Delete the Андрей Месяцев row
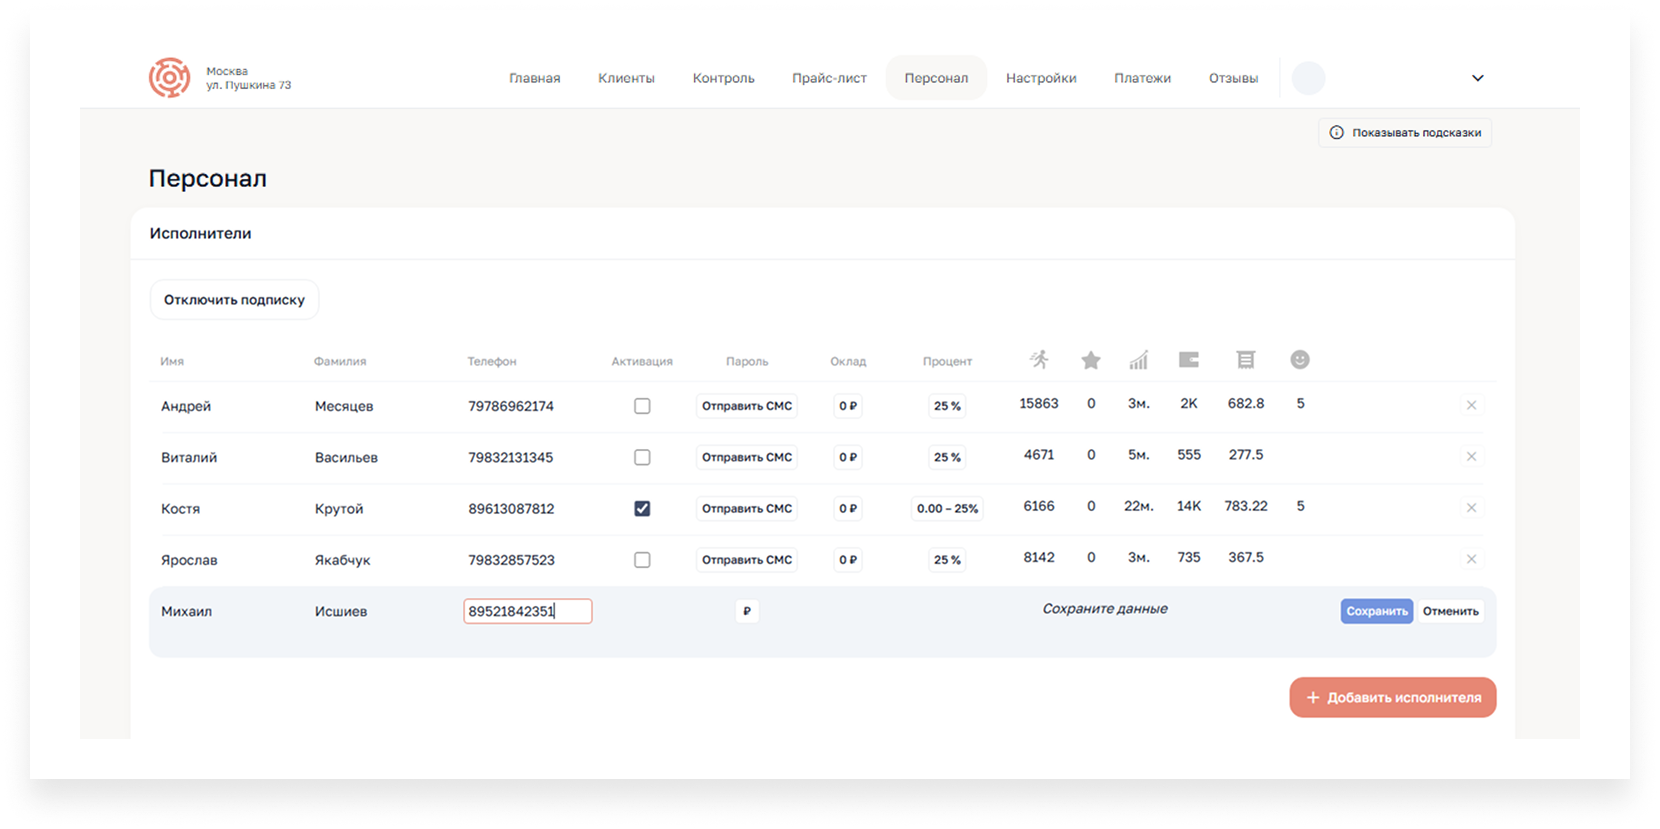Image resolution: width=1660 pixels, height=829 pixels. [x=1471, y=405]
